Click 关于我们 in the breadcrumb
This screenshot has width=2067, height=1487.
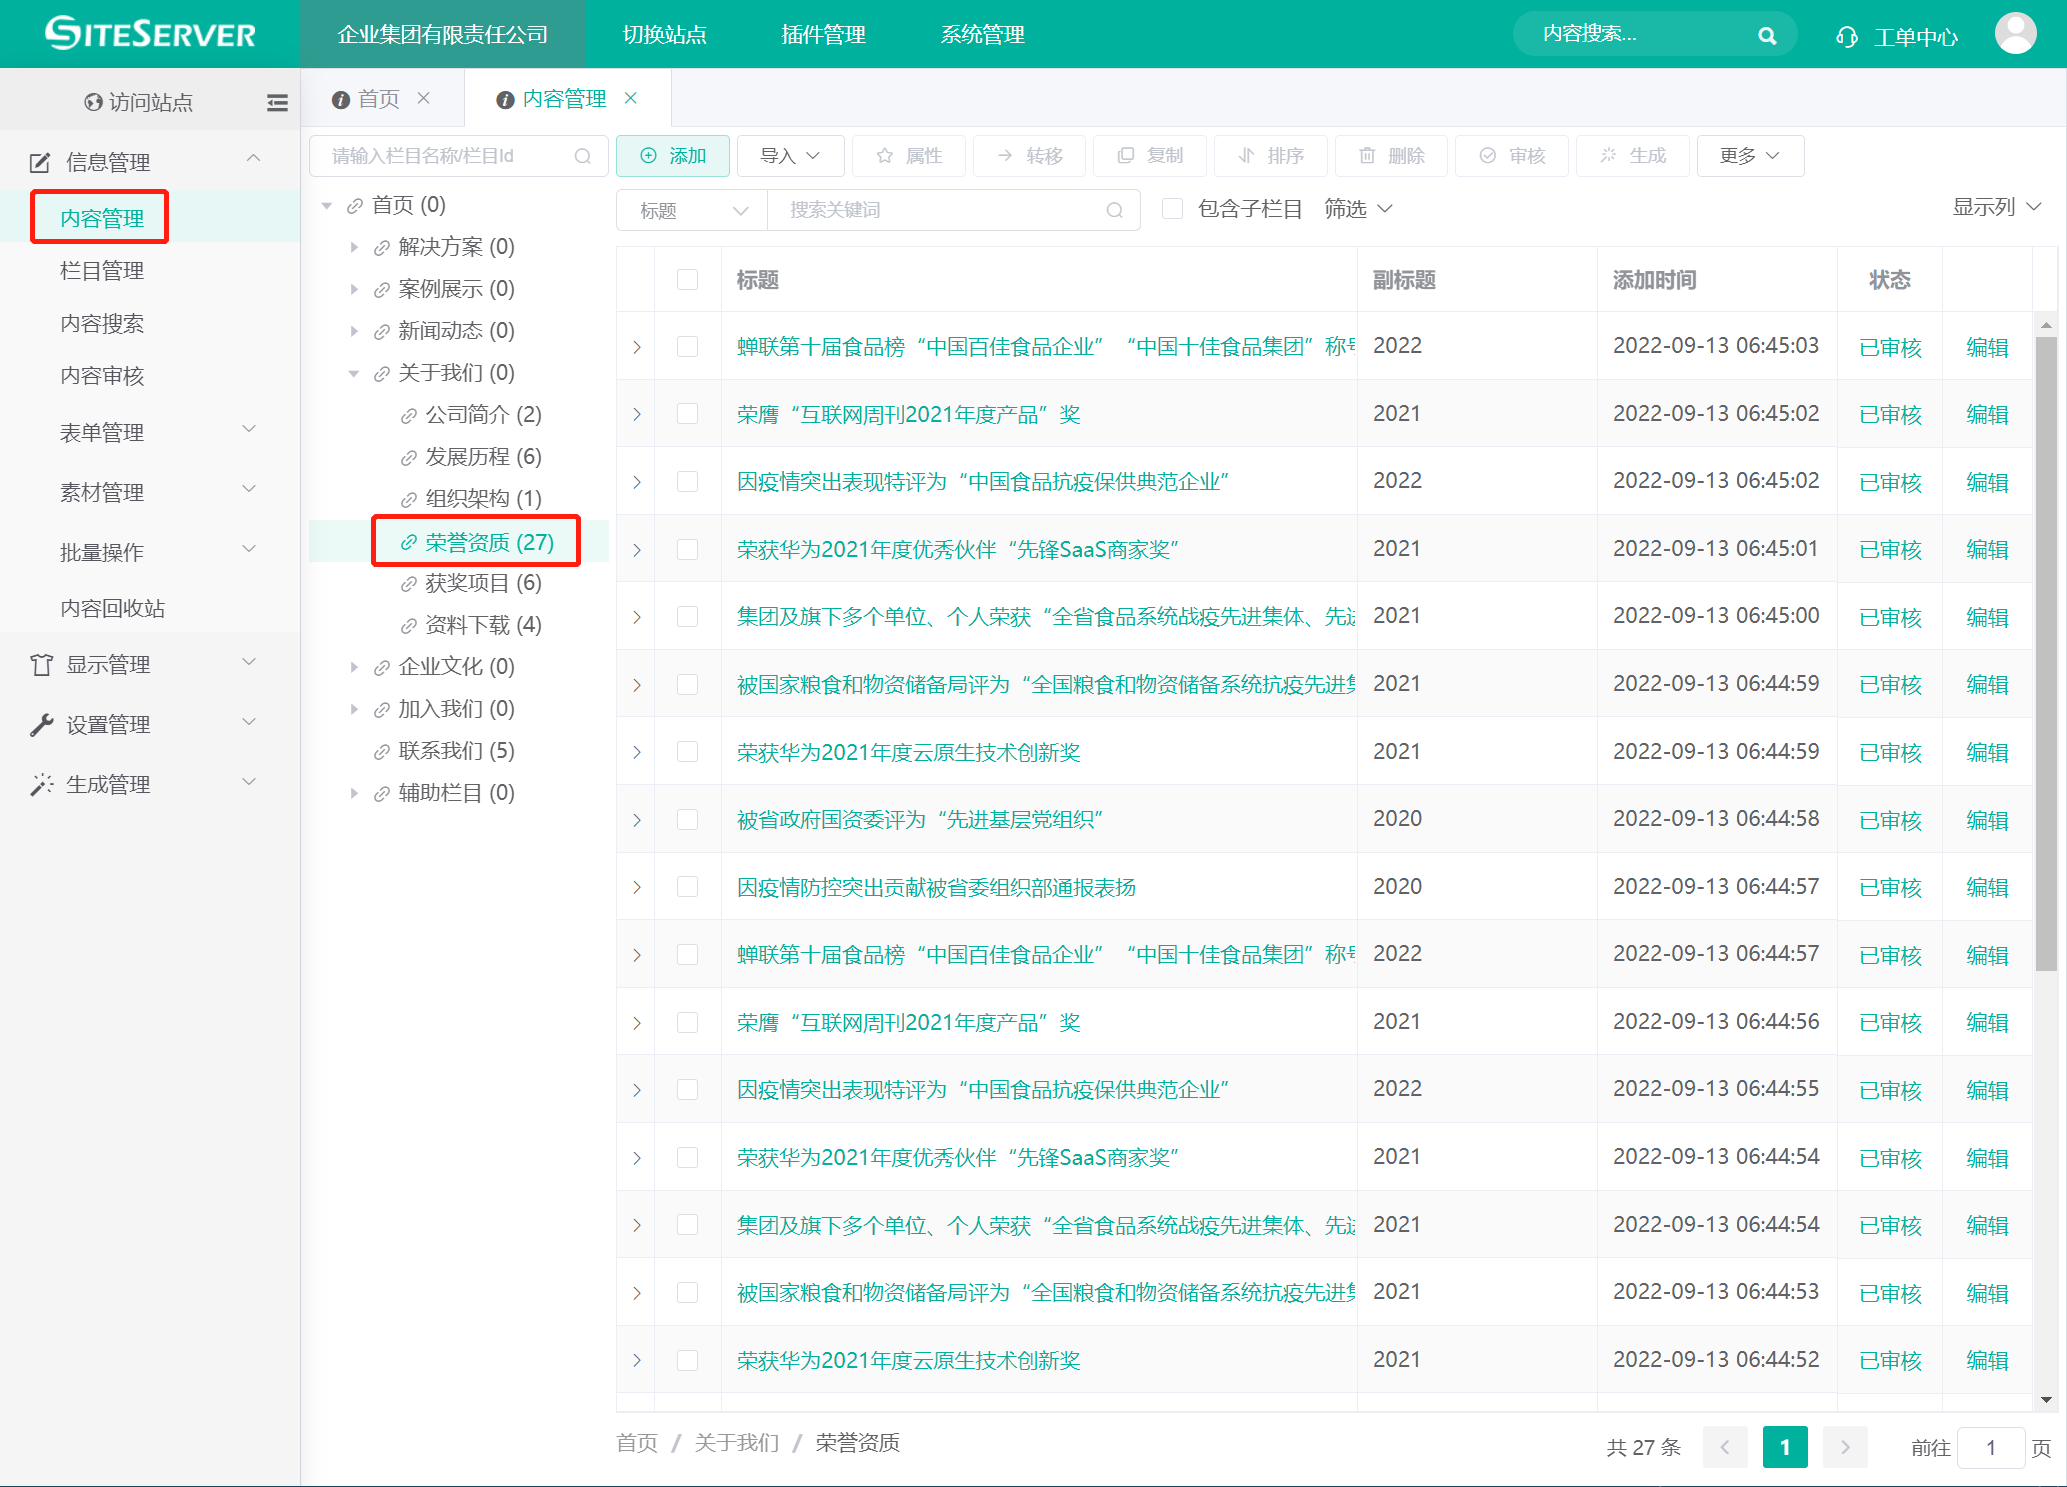coord(736,1443)
